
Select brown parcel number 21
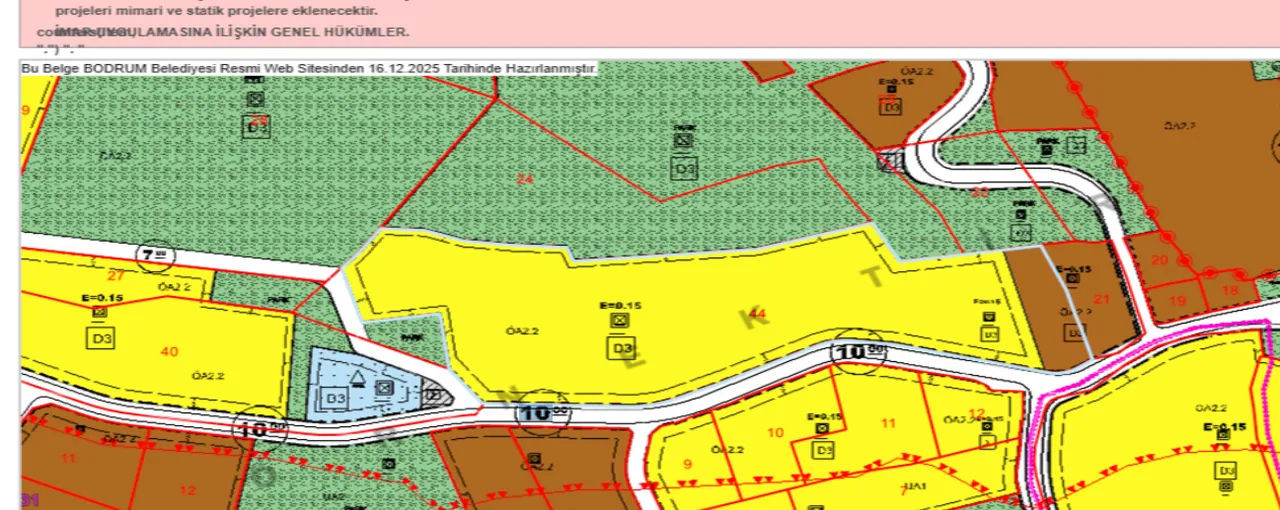[1102, 298]
